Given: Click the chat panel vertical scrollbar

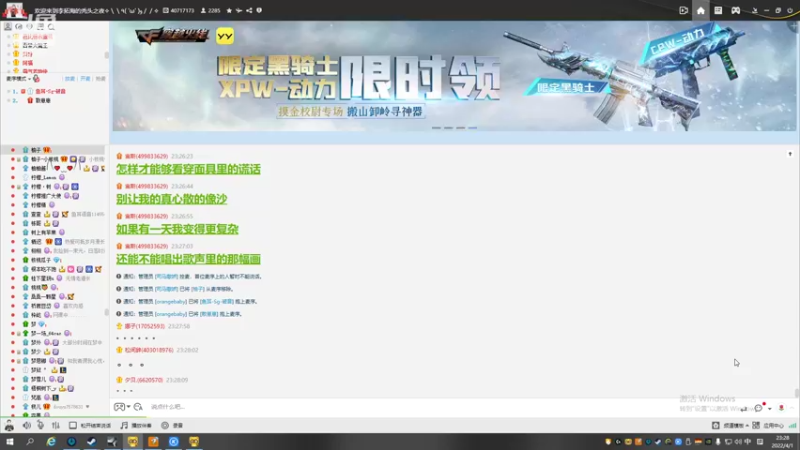Looking at the screenshot, I should 797,393.
